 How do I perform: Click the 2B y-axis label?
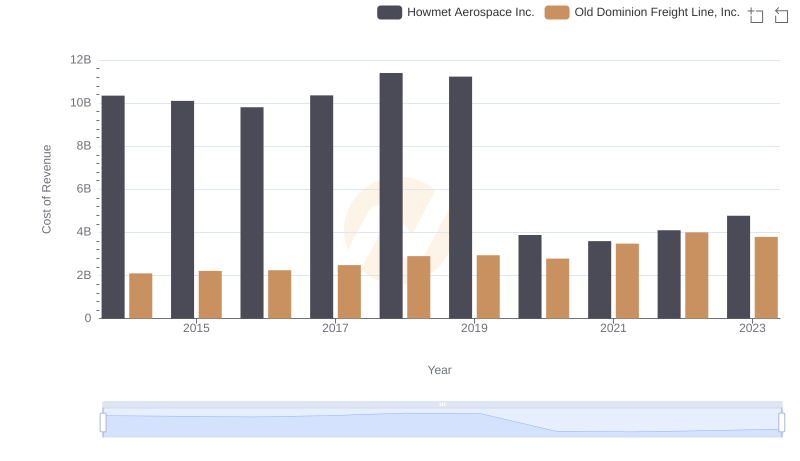click(x=84, y=275)
